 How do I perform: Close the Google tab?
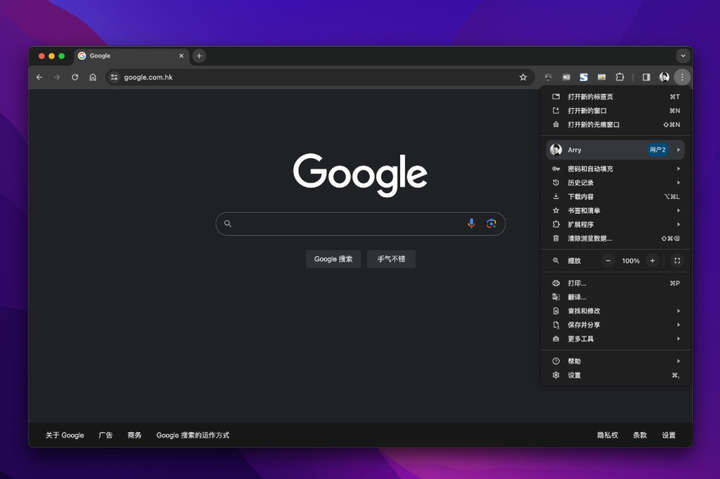pyautogui.click(x=181, y=56)
